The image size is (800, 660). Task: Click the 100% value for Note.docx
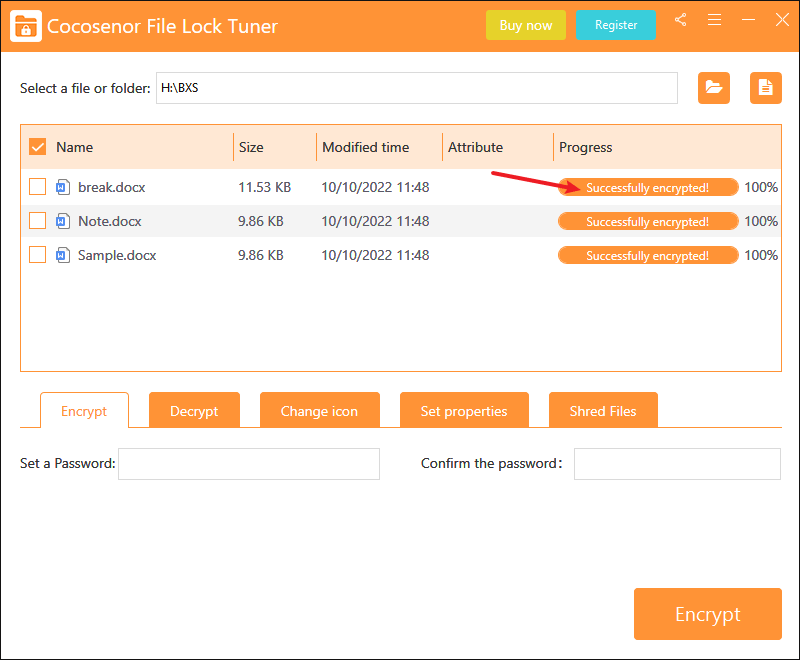(x=761, y=221)
